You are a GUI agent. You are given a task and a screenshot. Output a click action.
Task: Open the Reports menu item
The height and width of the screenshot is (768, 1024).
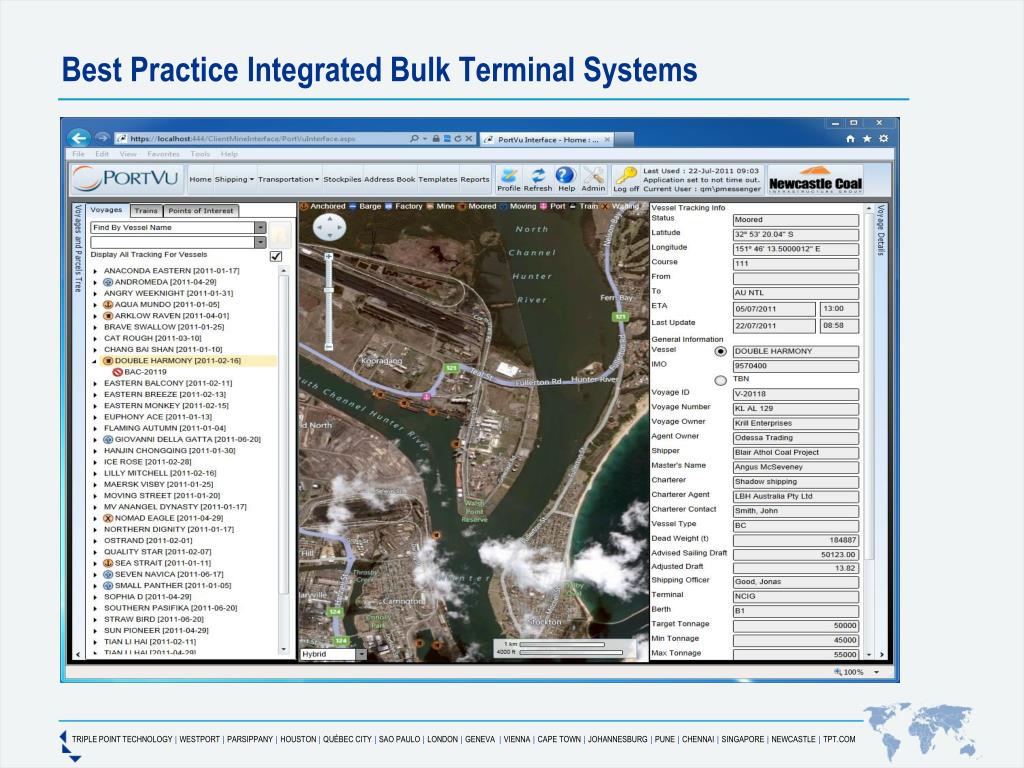(475, 179)
